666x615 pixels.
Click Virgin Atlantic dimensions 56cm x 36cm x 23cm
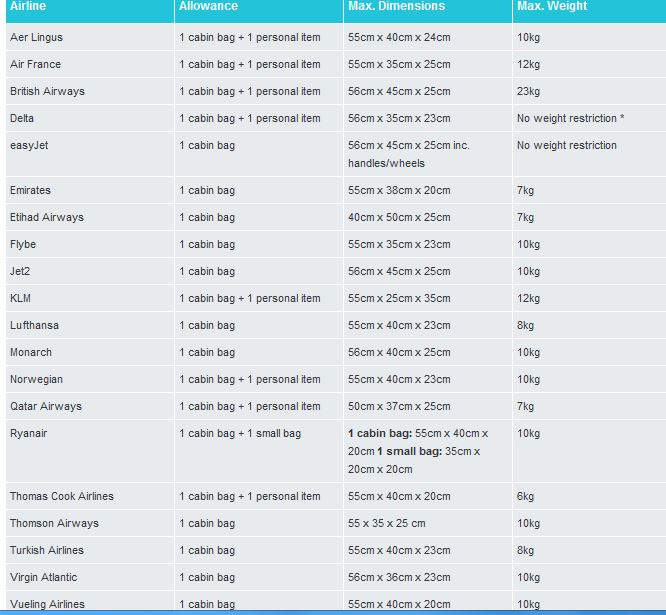428,577
